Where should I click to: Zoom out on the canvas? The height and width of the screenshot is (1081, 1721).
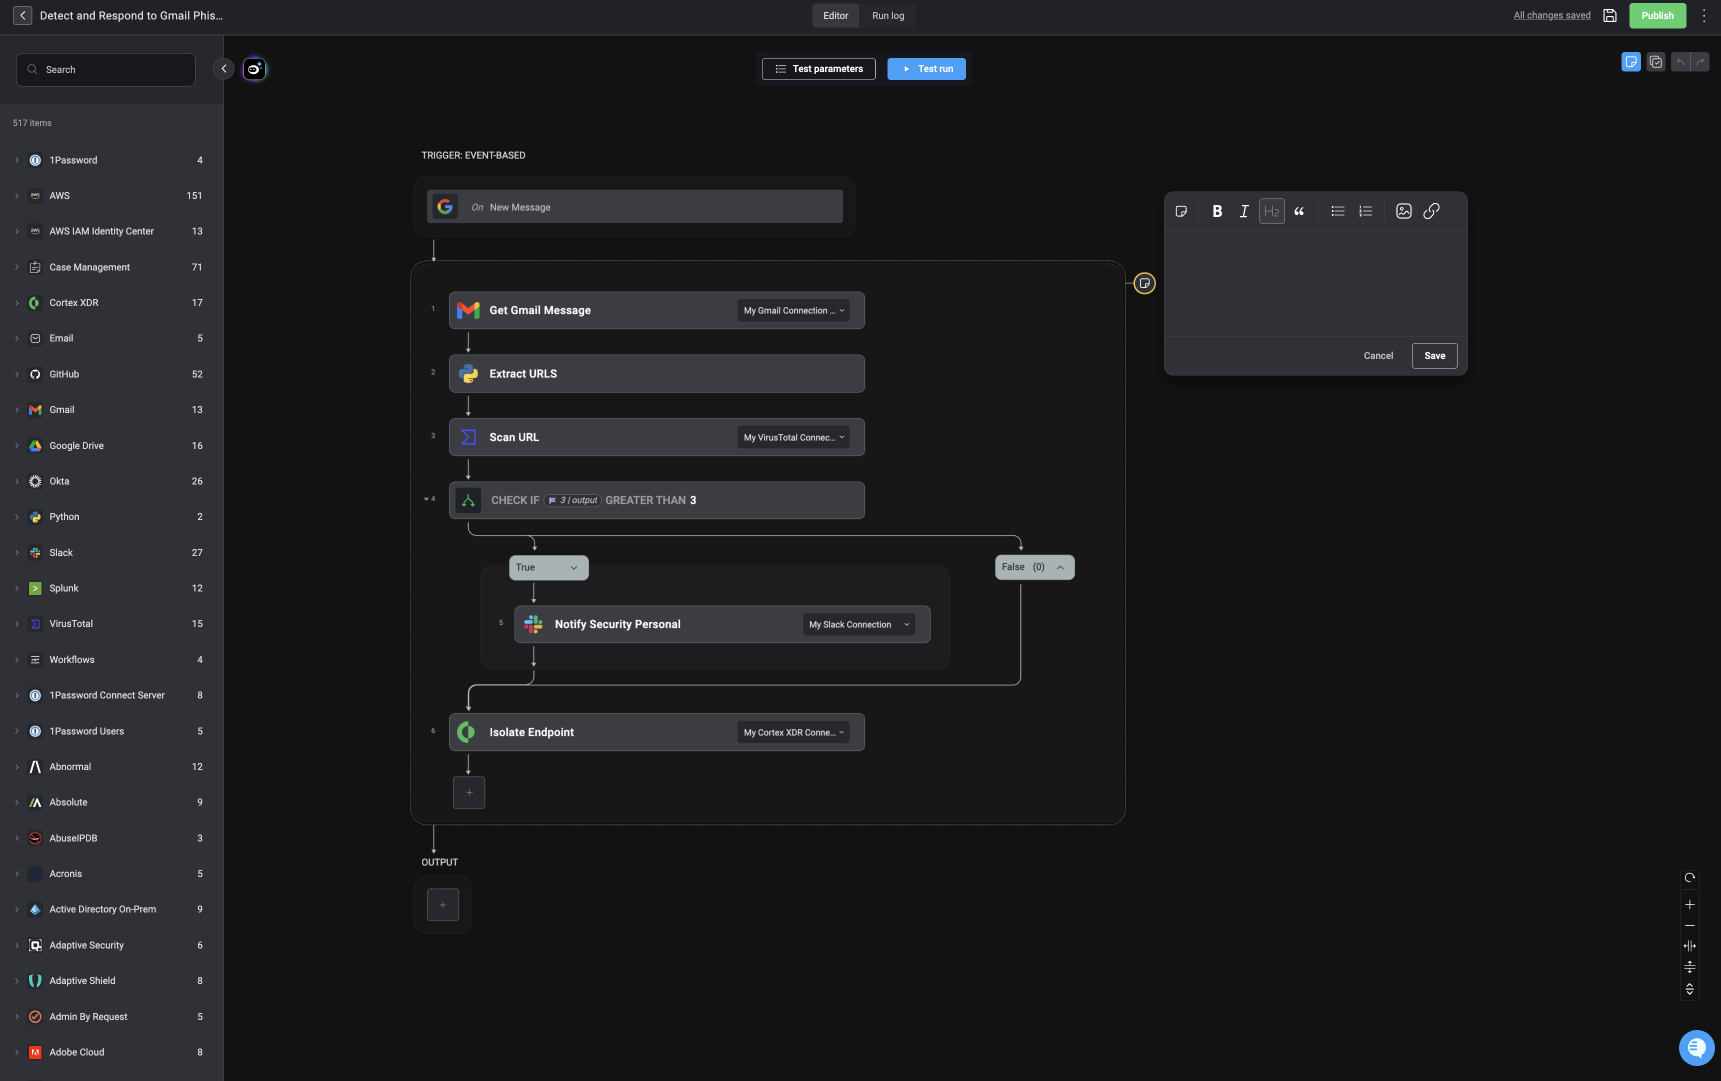[1690, 926]
